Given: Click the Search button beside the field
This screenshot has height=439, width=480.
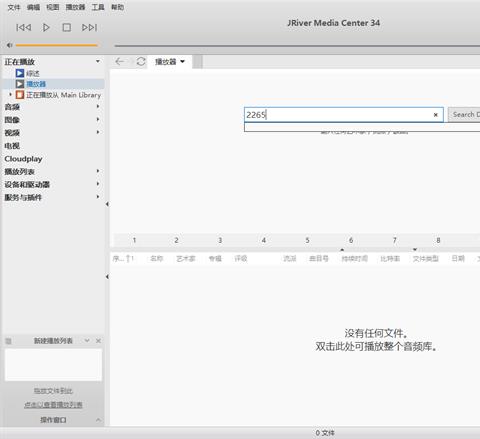Looking at the screenshot, I should pyautogui.click(x=464, y=115).
